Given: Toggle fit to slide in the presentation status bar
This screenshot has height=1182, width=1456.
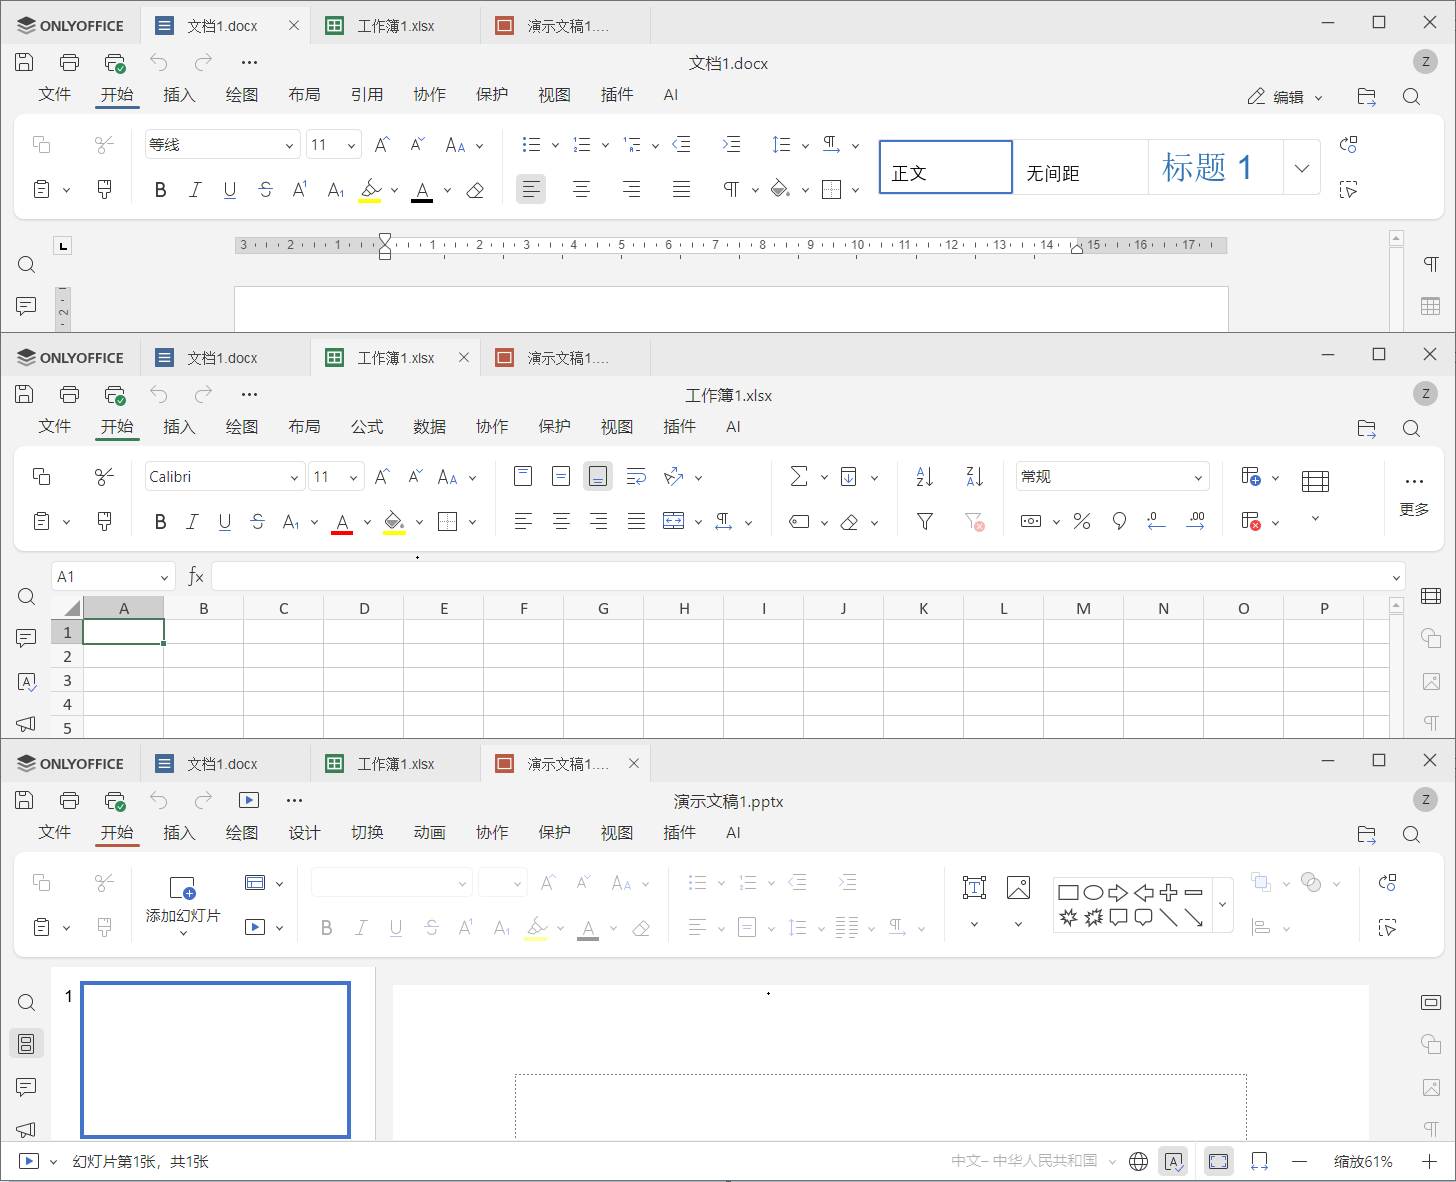Looking at the screenshot, I should point(1218,1161).
